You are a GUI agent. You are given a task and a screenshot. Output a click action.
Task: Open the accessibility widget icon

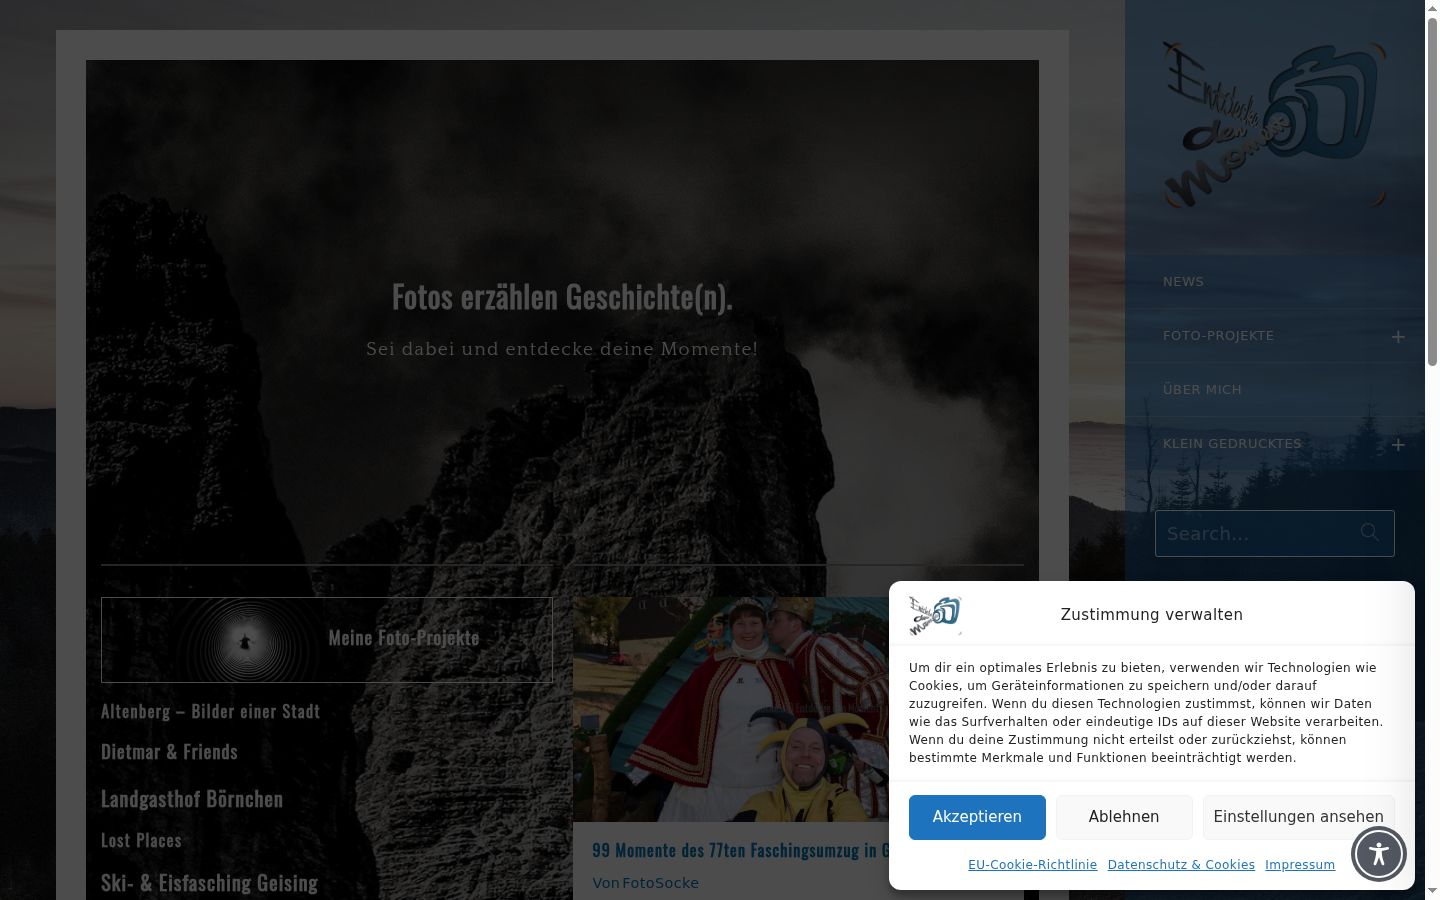(x=1379, y=853)
